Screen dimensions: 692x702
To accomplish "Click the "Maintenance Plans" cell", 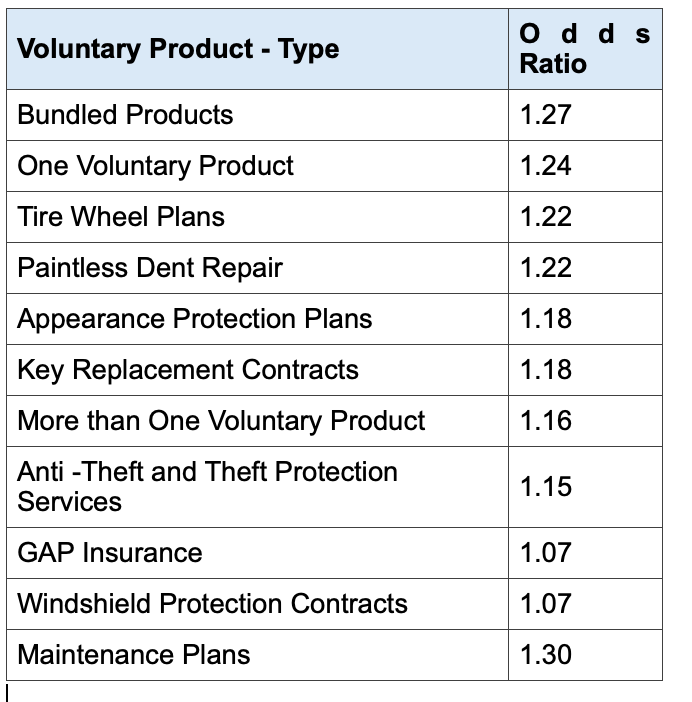I will (x=133, y=654).
